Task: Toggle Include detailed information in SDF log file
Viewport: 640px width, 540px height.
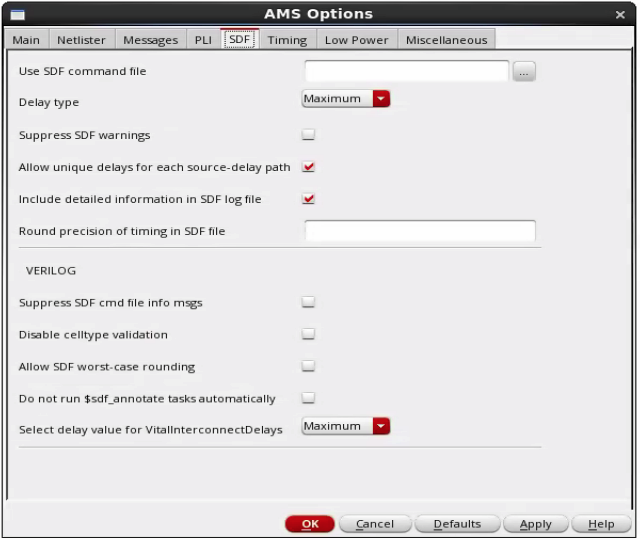Action: coord(309,199)
